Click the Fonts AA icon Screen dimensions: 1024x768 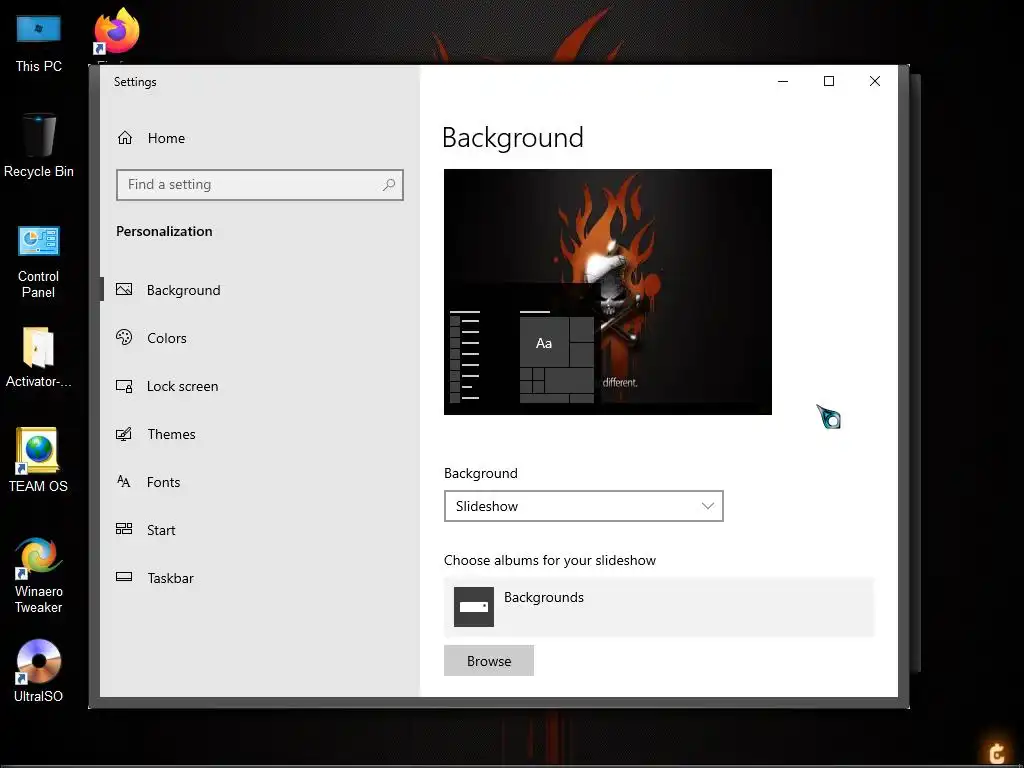124,481
